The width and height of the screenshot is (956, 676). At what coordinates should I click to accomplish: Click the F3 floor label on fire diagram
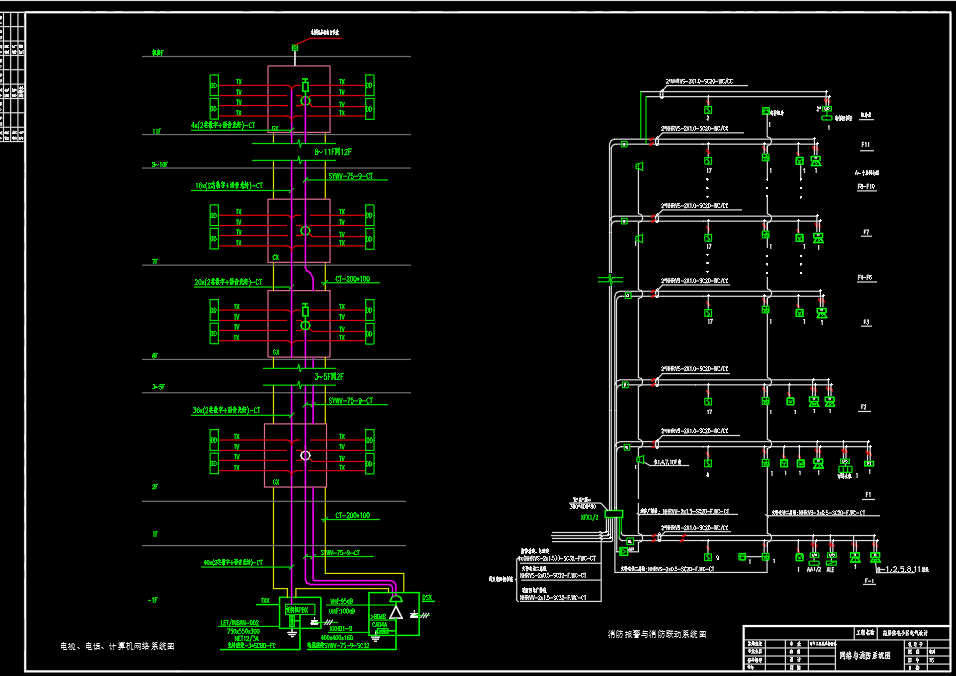pyautogui.click(x=866, y=322)
